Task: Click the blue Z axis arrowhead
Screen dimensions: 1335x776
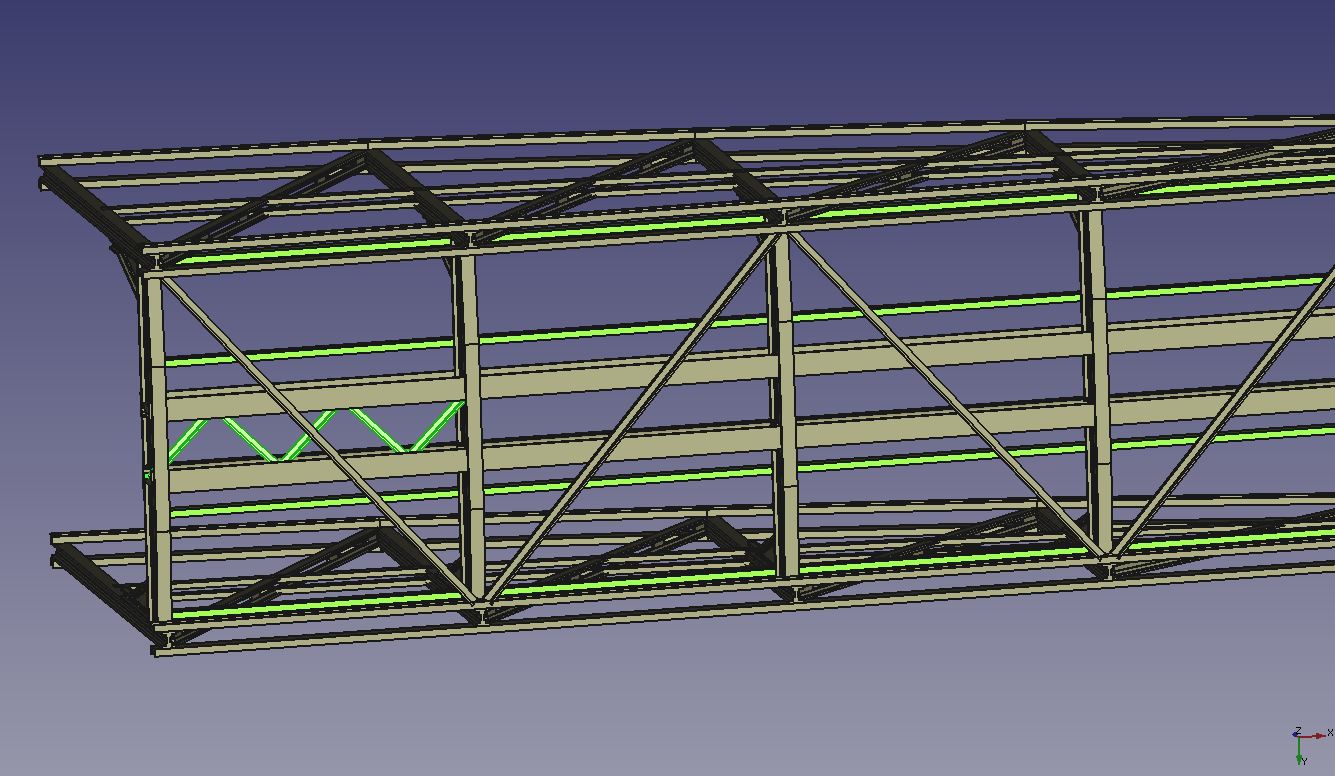Action: click(x=1298, y=732)
